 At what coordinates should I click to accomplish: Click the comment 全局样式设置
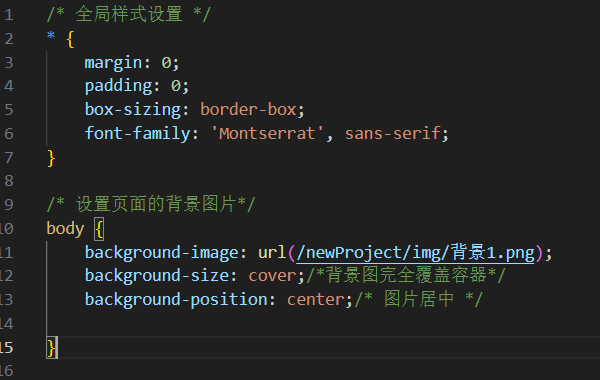(129, 15)
